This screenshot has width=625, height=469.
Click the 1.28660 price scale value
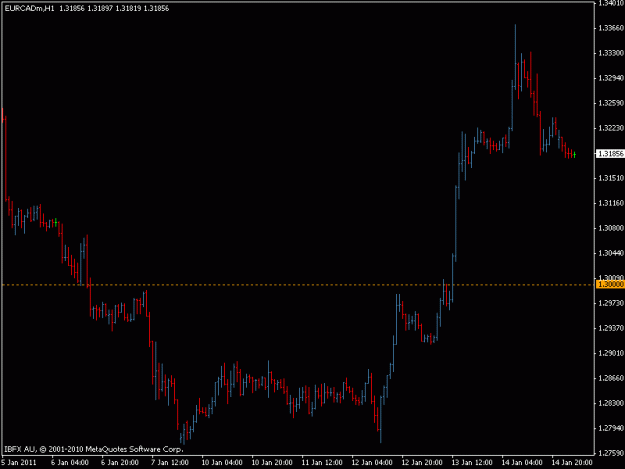[611, 378]
